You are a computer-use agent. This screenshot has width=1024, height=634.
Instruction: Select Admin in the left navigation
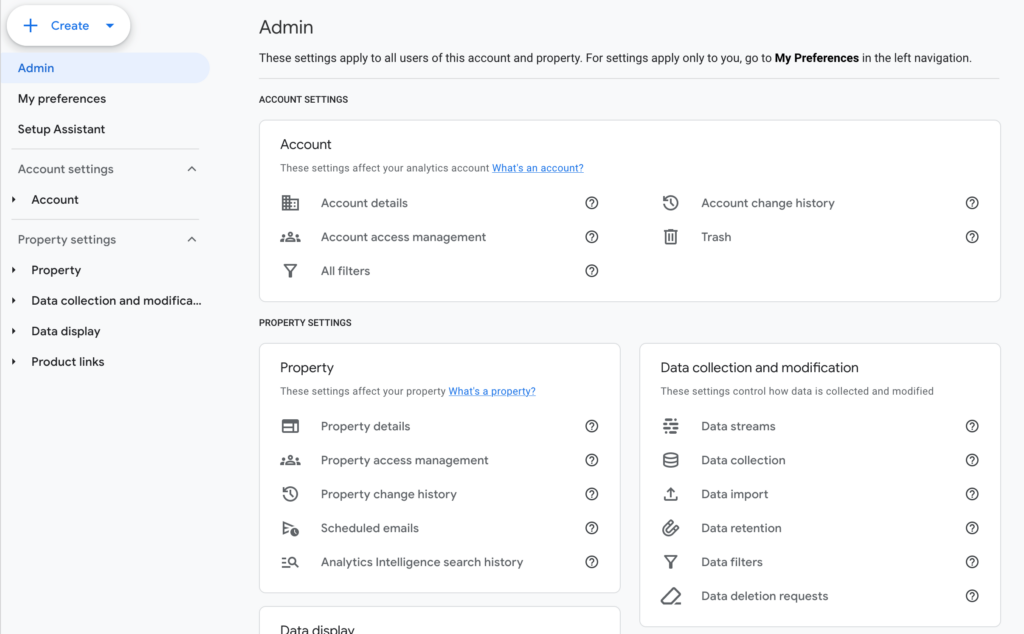105,68
